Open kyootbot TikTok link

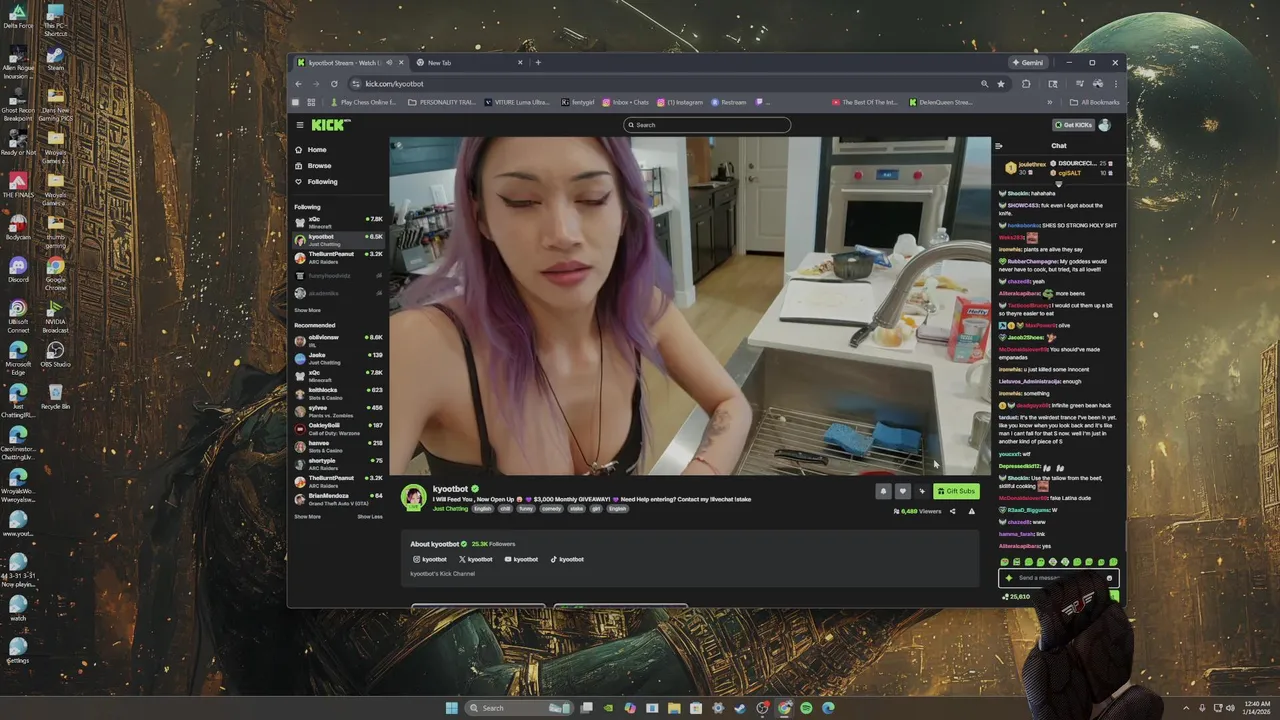coord(567,560)
